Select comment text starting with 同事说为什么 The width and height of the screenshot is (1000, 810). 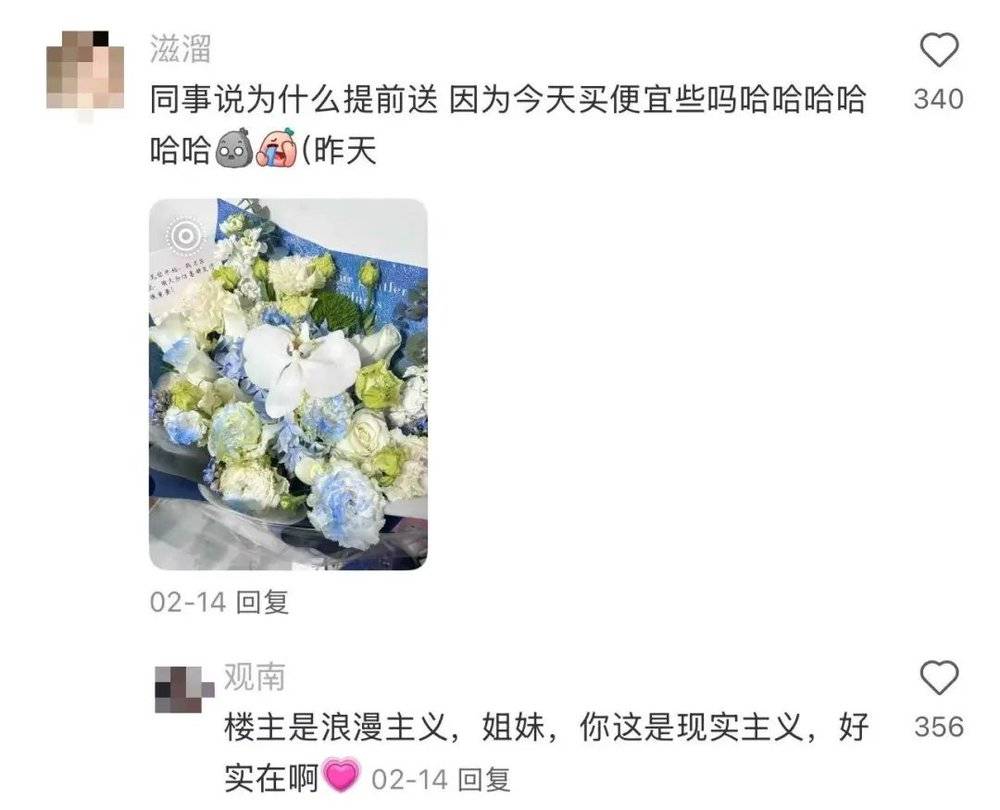click(508, 125)
